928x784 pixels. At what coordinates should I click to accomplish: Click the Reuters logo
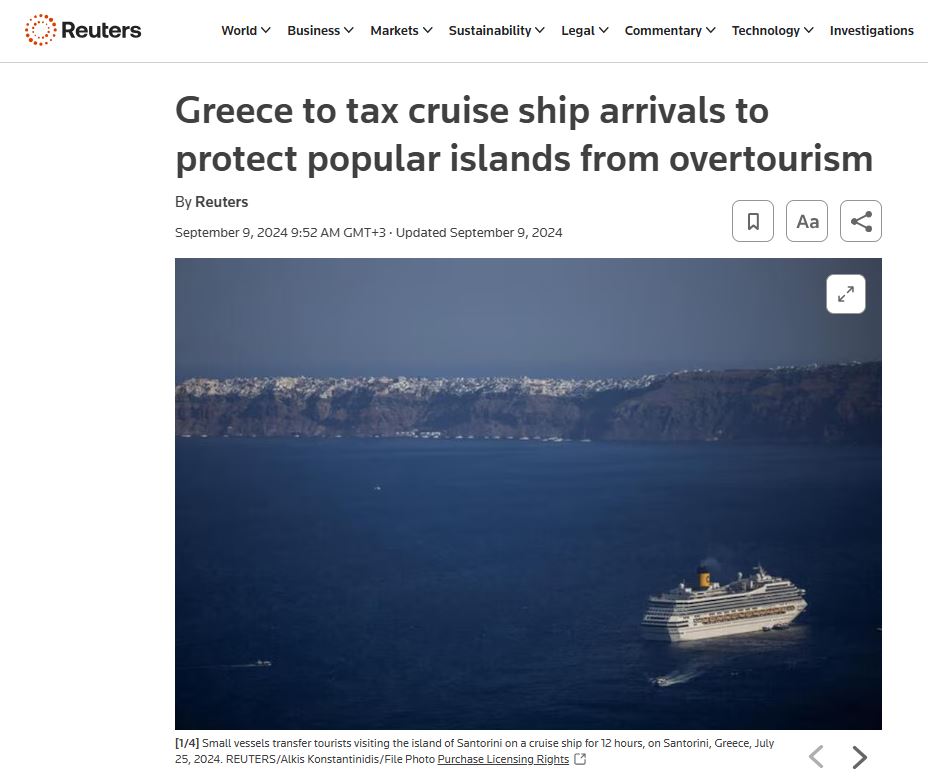pyautogui.click(x=83, y=30)
